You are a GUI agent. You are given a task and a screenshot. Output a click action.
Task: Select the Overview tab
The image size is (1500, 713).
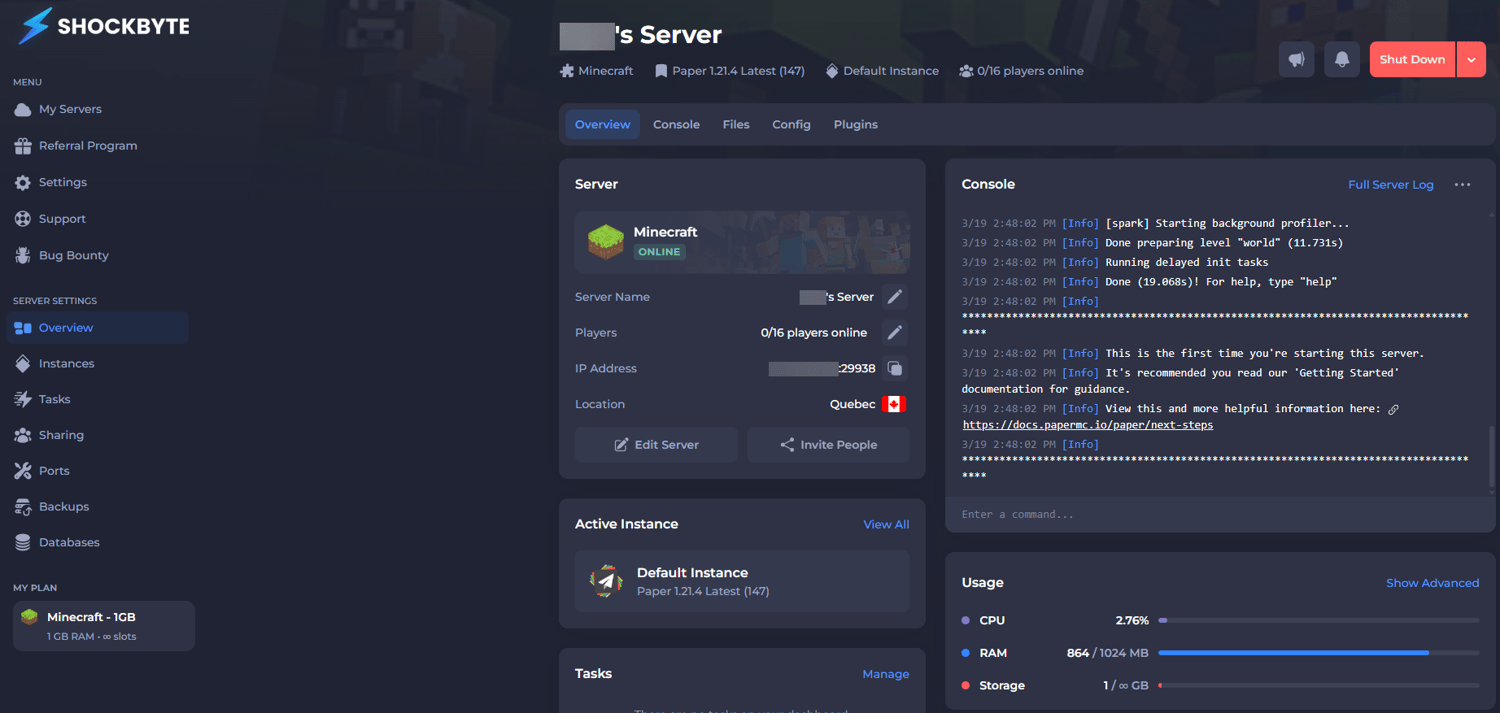click(603, 125)
